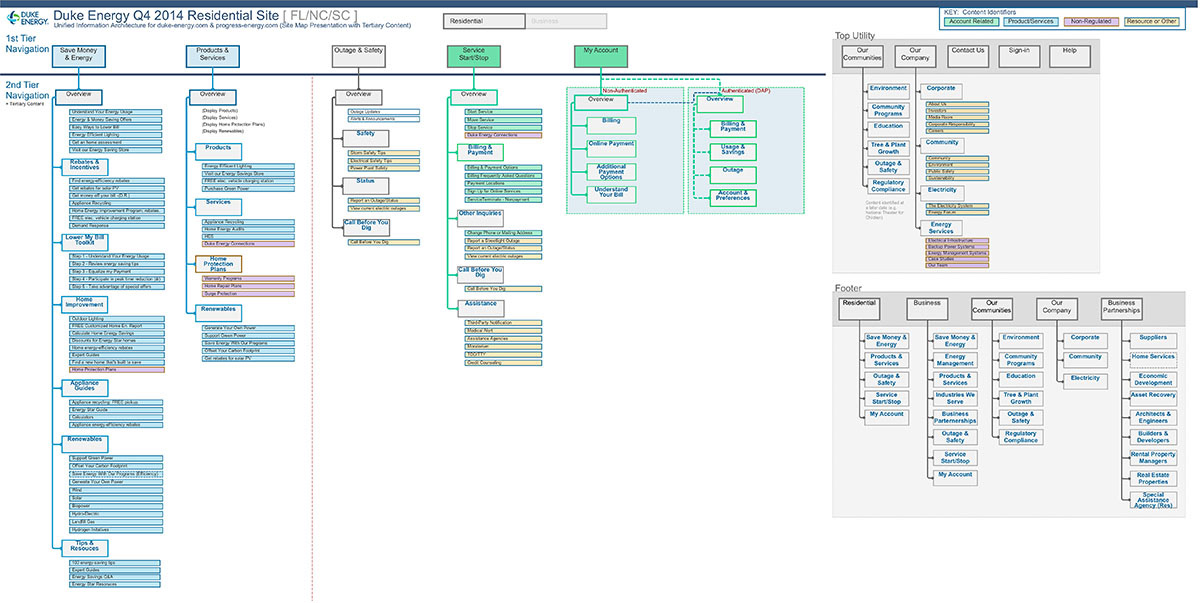Click Start Service row
The image size is (1200, 603).
coord(503,112)
